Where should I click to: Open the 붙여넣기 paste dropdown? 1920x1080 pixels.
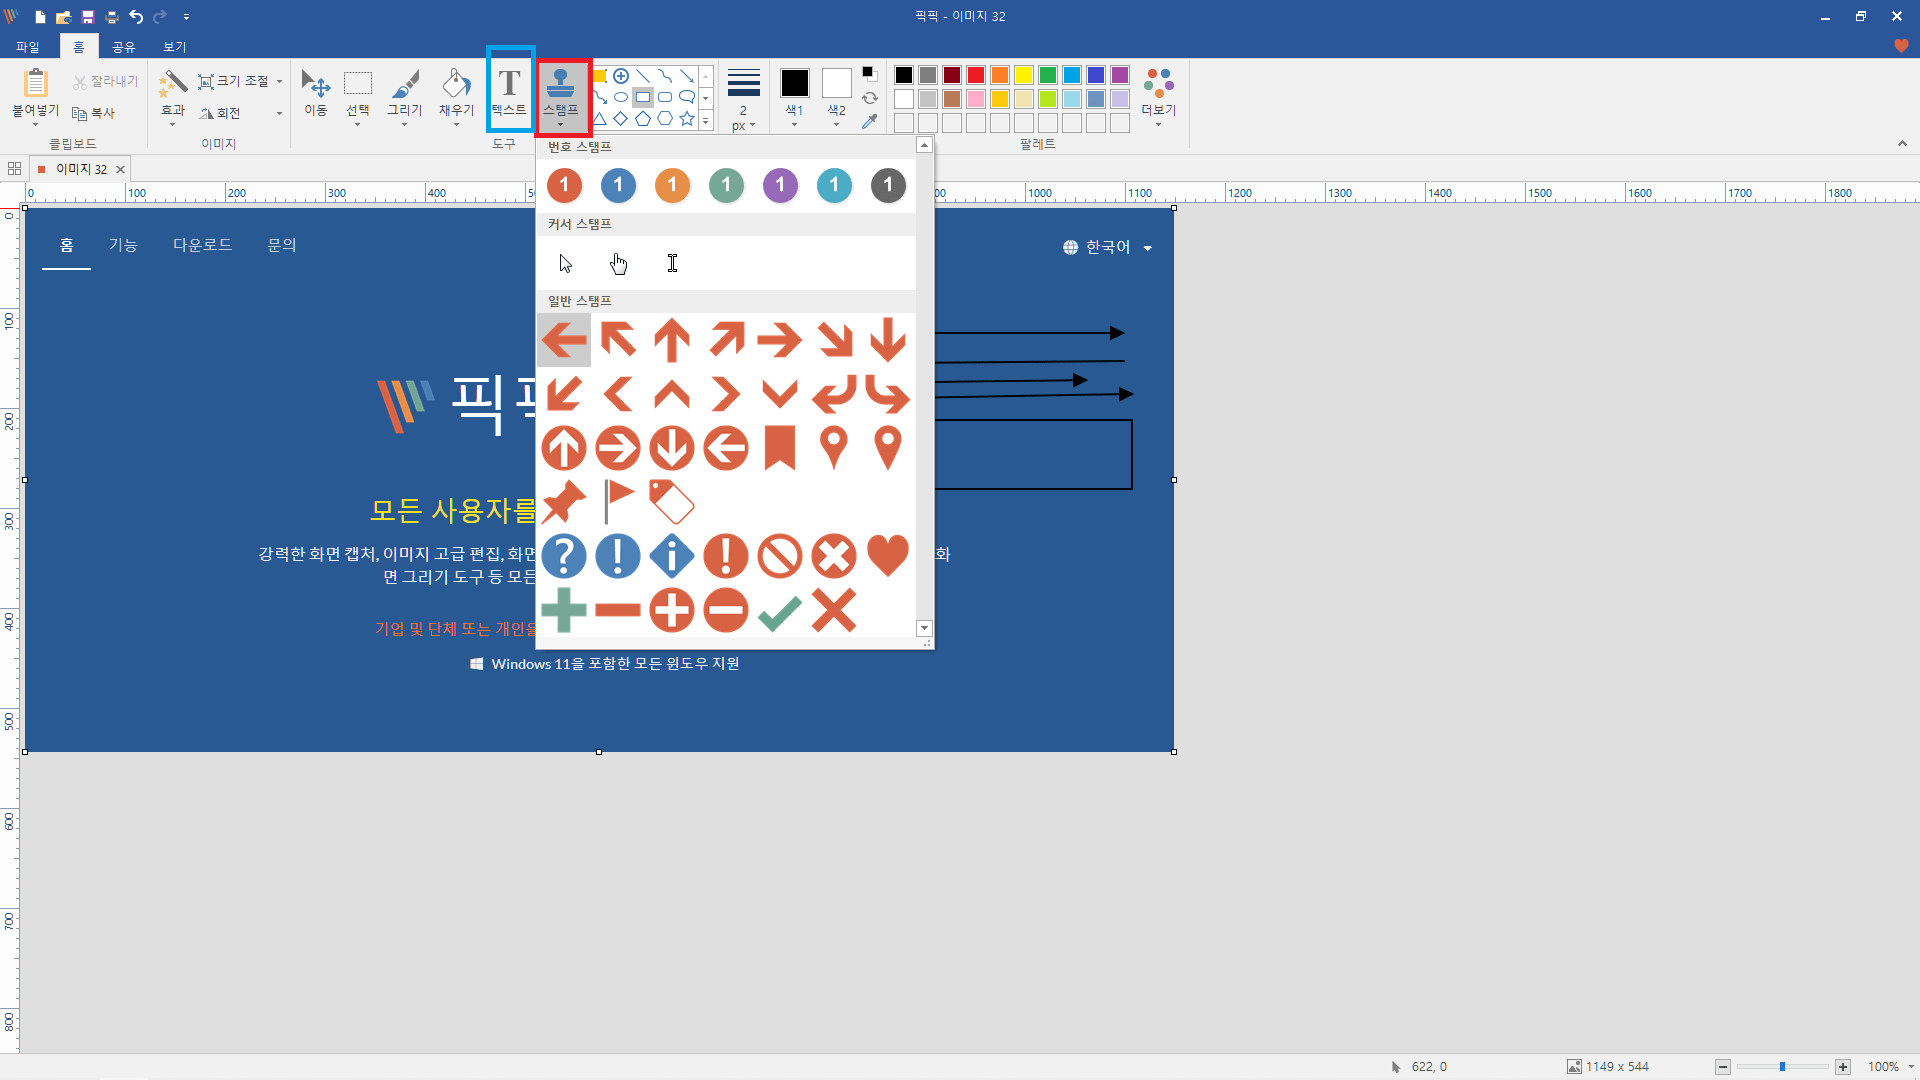(35, 124)
